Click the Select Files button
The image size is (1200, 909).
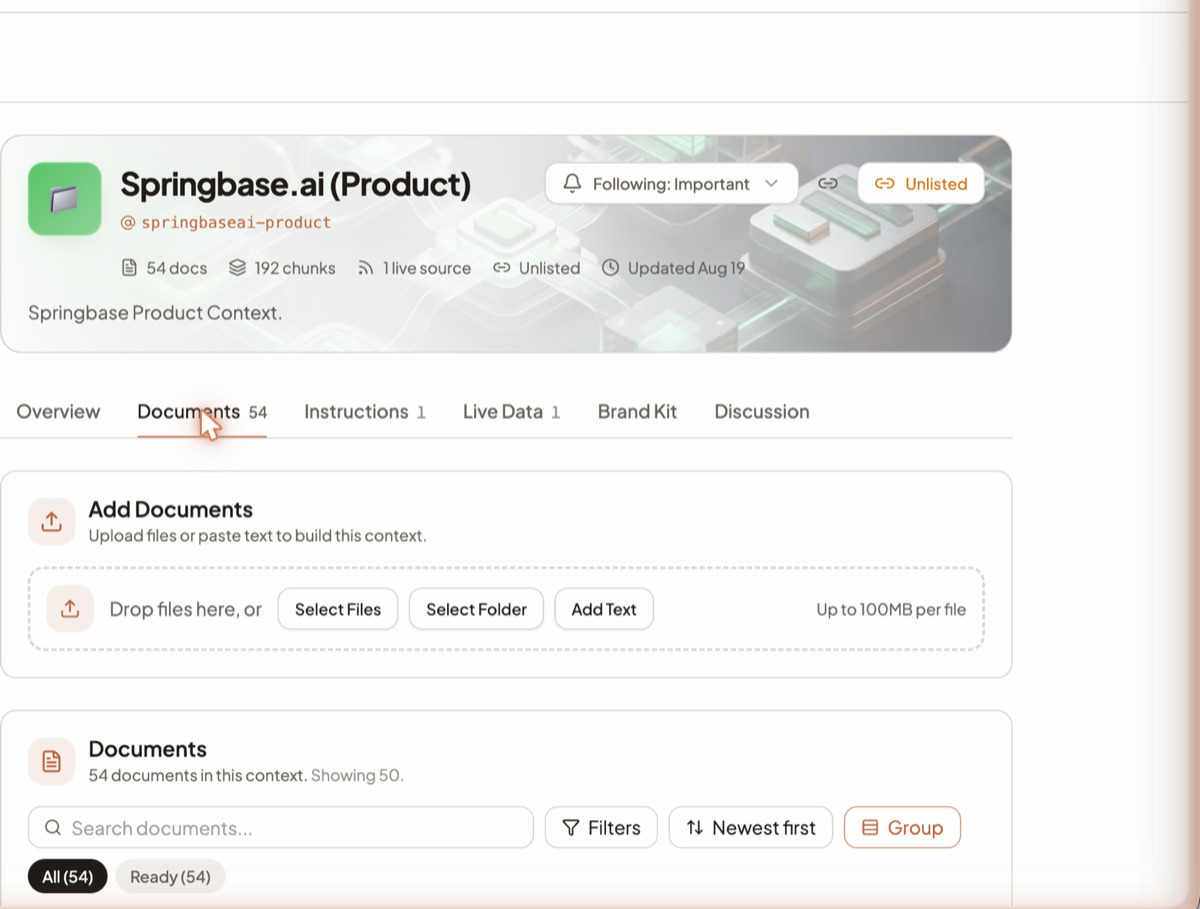[338, 609]
